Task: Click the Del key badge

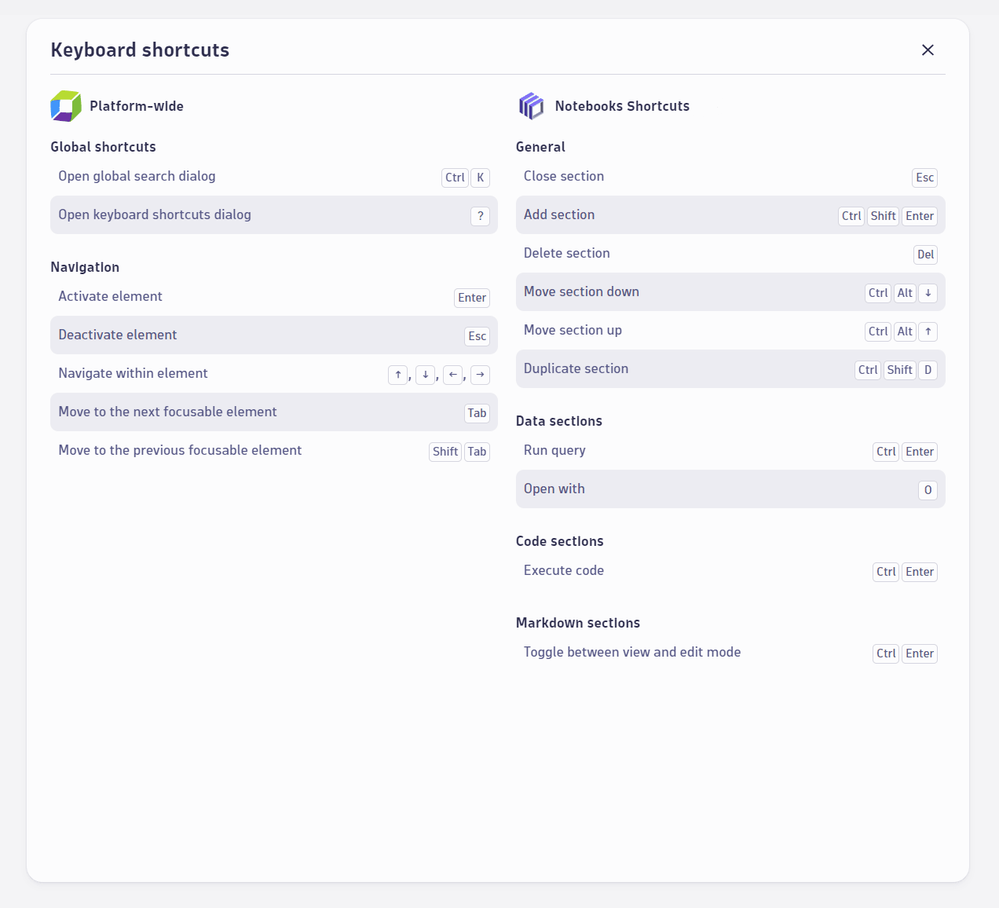Action: point(925,255)
